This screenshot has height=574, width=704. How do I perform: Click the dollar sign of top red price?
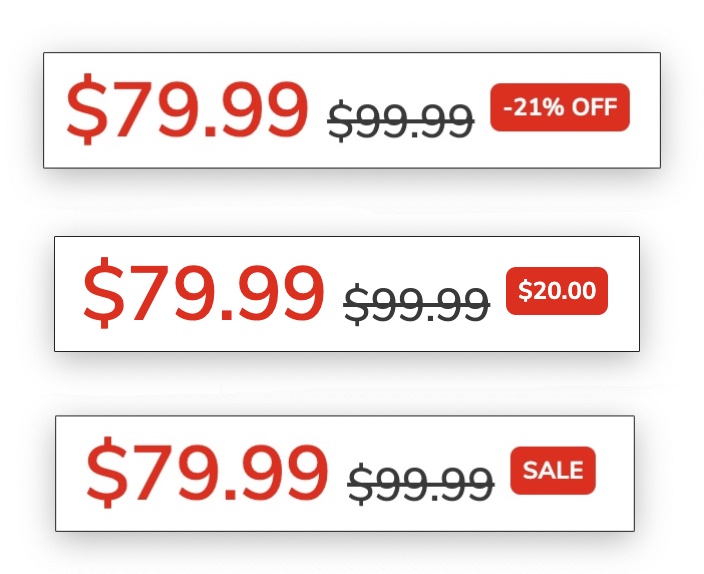[87, 110]
